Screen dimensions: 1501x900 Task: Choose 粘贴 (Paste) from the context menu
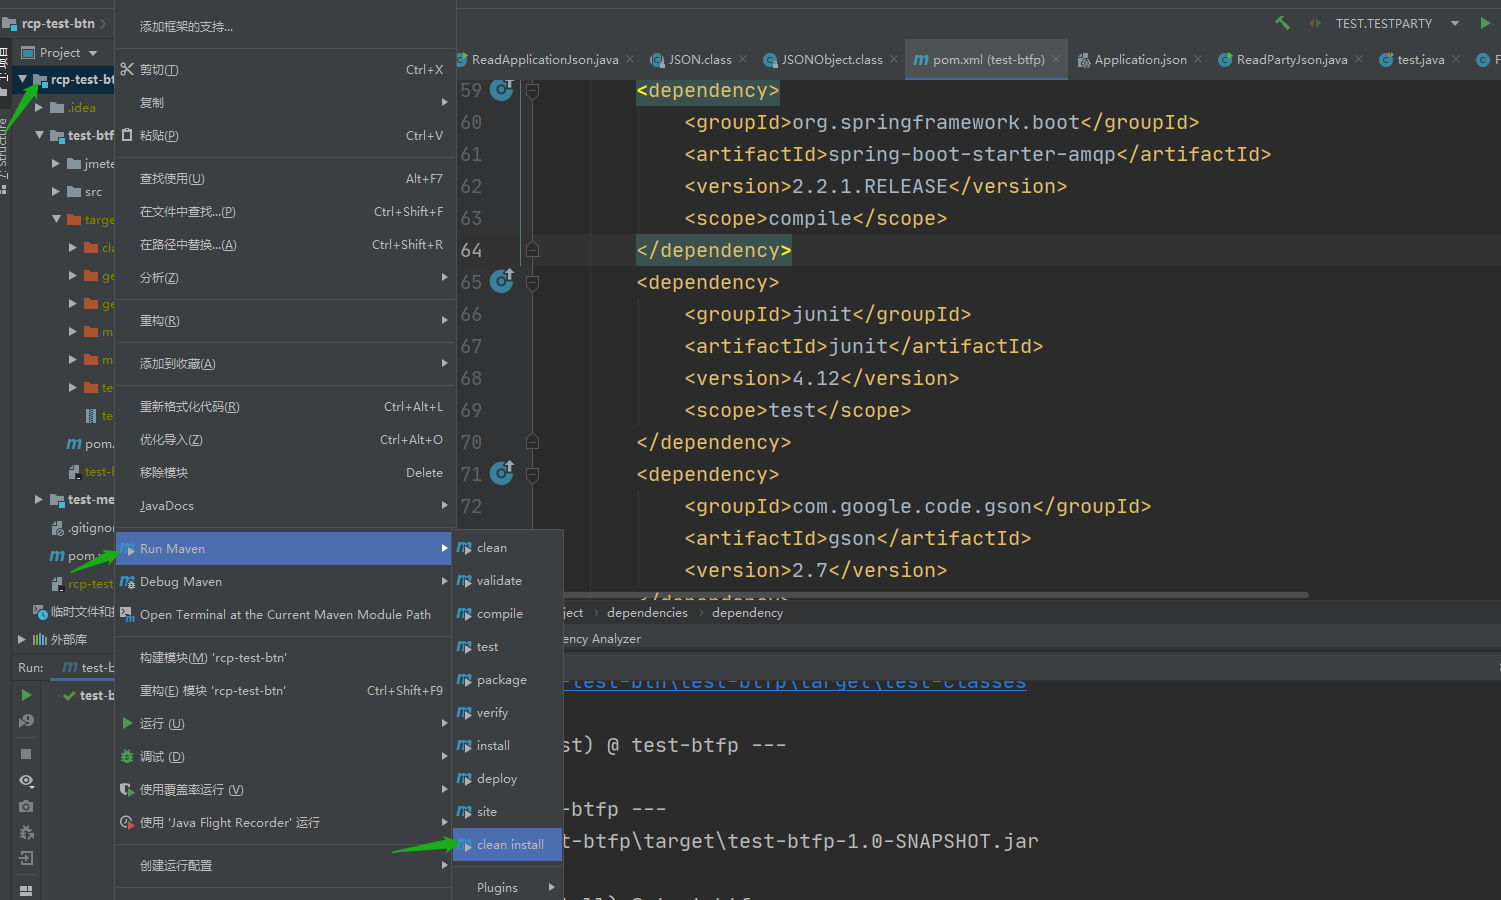click(x=285, y=136)
